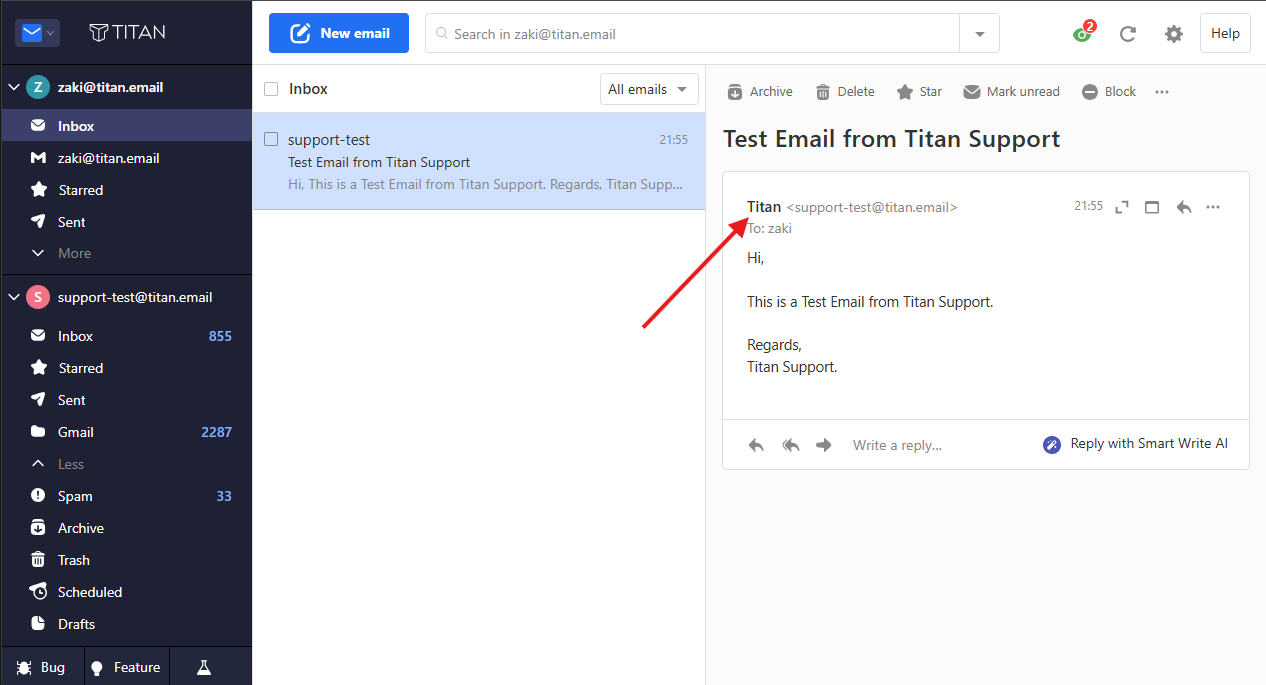Open zaki's Inbox folder
This screenshot has width=1266, height=685.
pos(126,126)
